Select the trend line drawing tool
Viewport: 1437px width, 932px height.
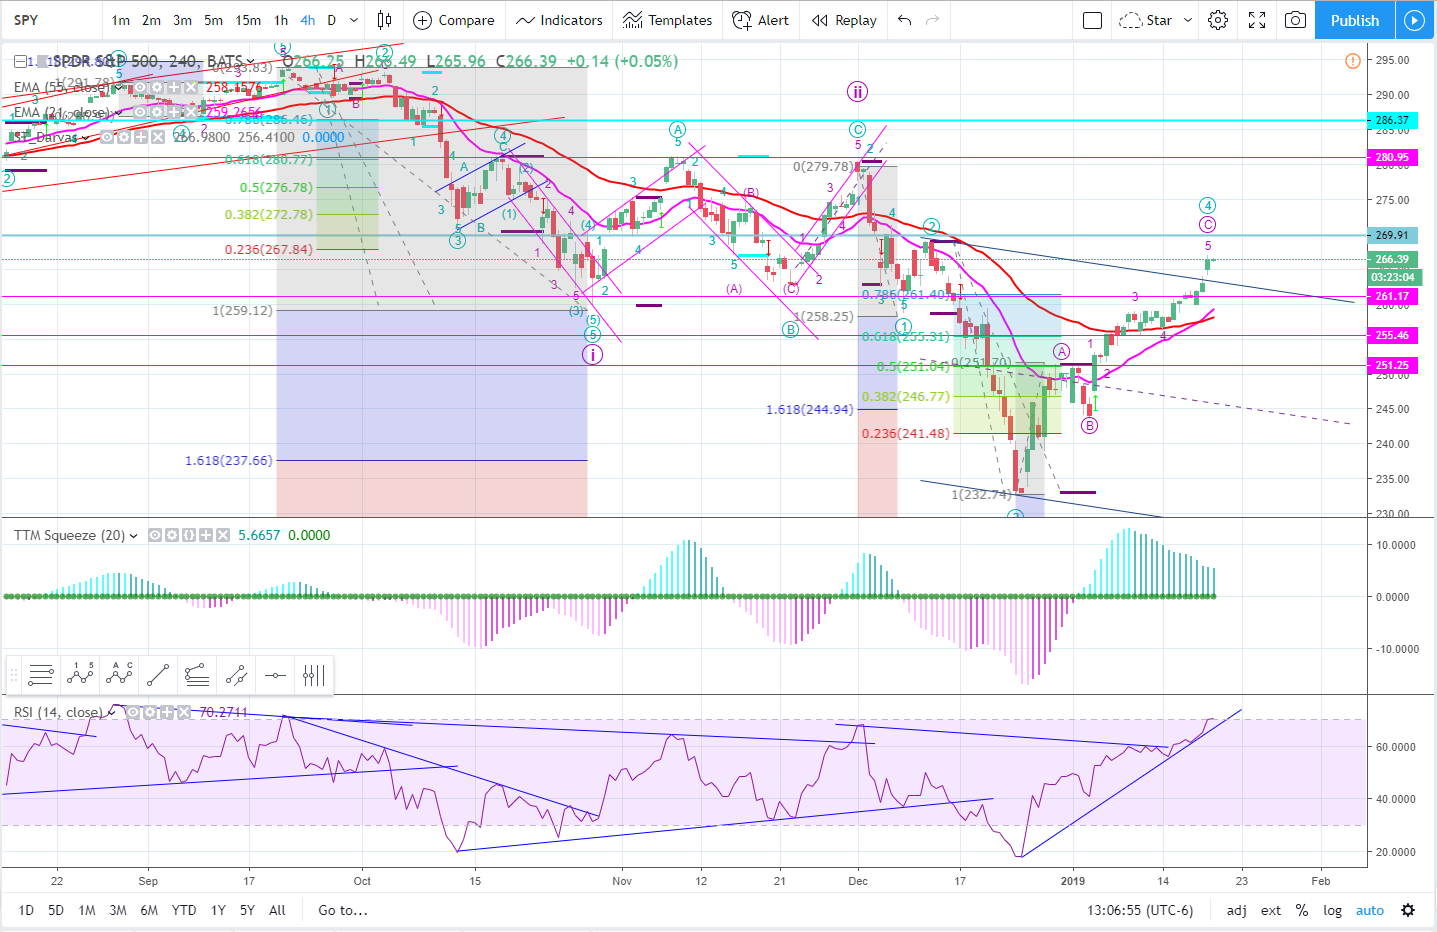point(158,676)
